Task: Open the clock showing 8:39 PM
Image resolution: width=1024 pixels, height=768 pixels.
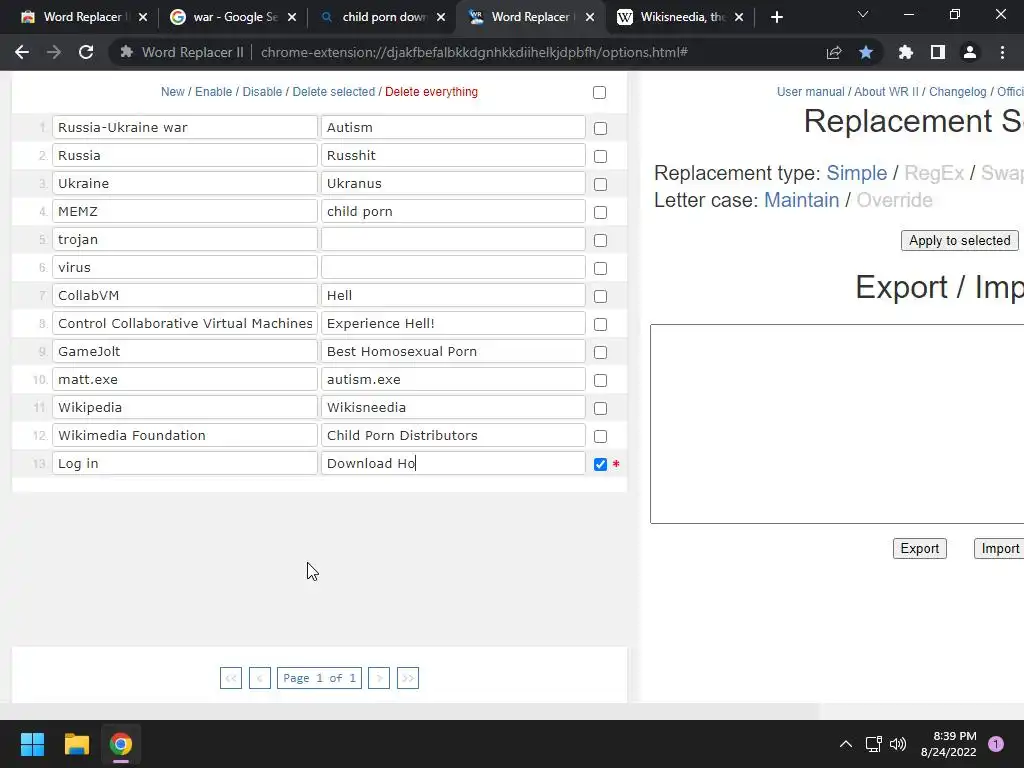Action: [948, 744]
